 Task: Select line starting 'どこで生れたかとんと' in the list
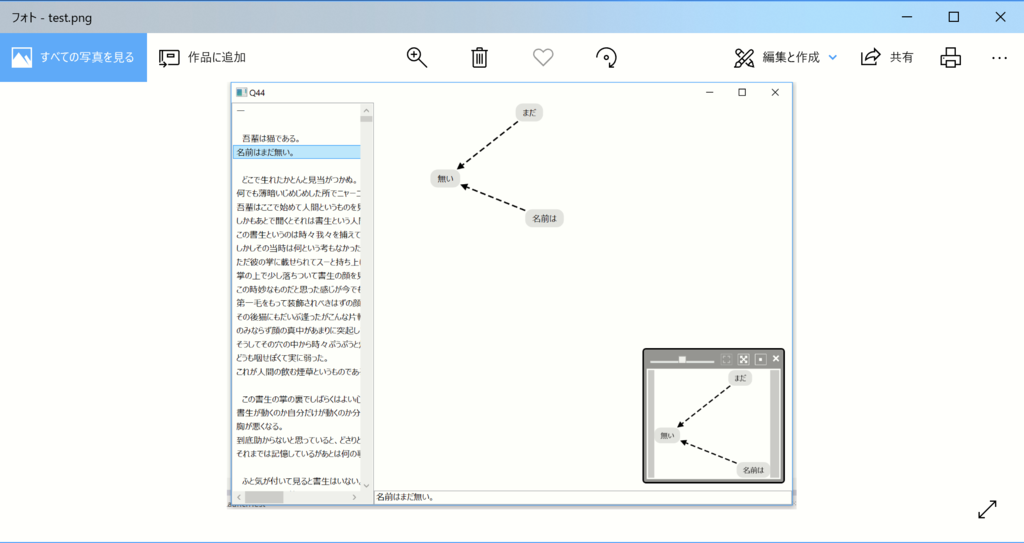[x=299, y=180]
